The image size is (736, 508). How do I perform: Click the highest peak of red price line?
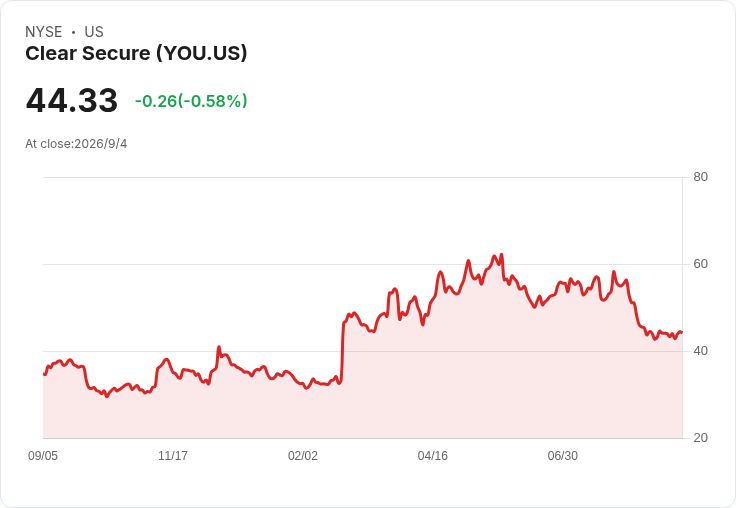coord(502,255)
